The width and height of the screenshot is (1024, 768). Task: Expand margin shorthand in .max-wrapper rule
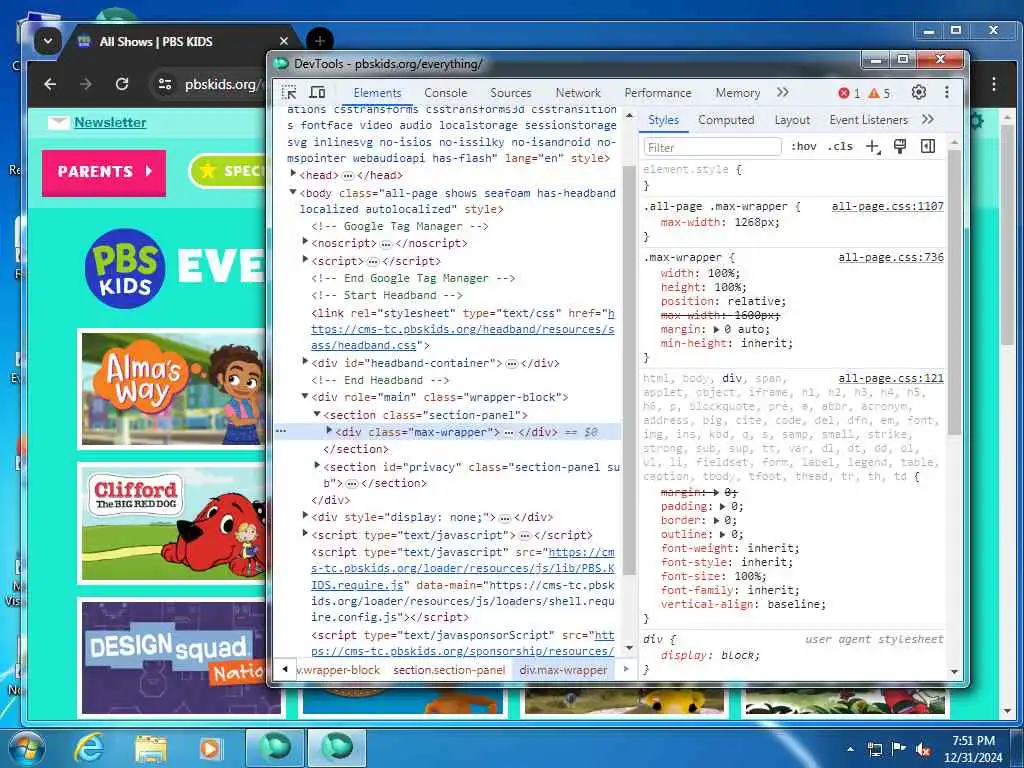(x=717, y=329)
